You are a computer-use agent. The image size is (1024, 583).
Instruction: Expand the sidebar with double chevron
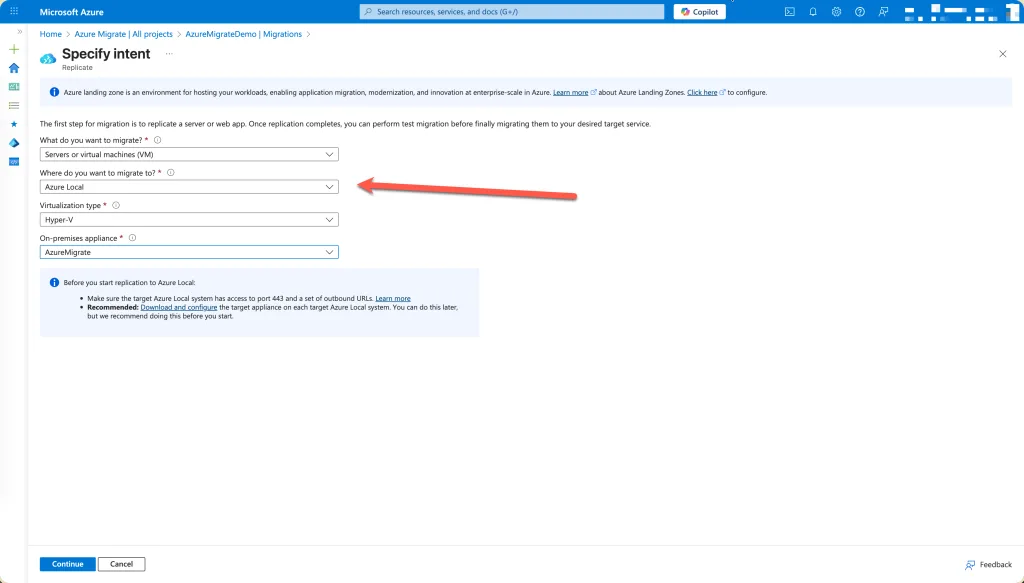pyautogui.click(x=19, y=33)
